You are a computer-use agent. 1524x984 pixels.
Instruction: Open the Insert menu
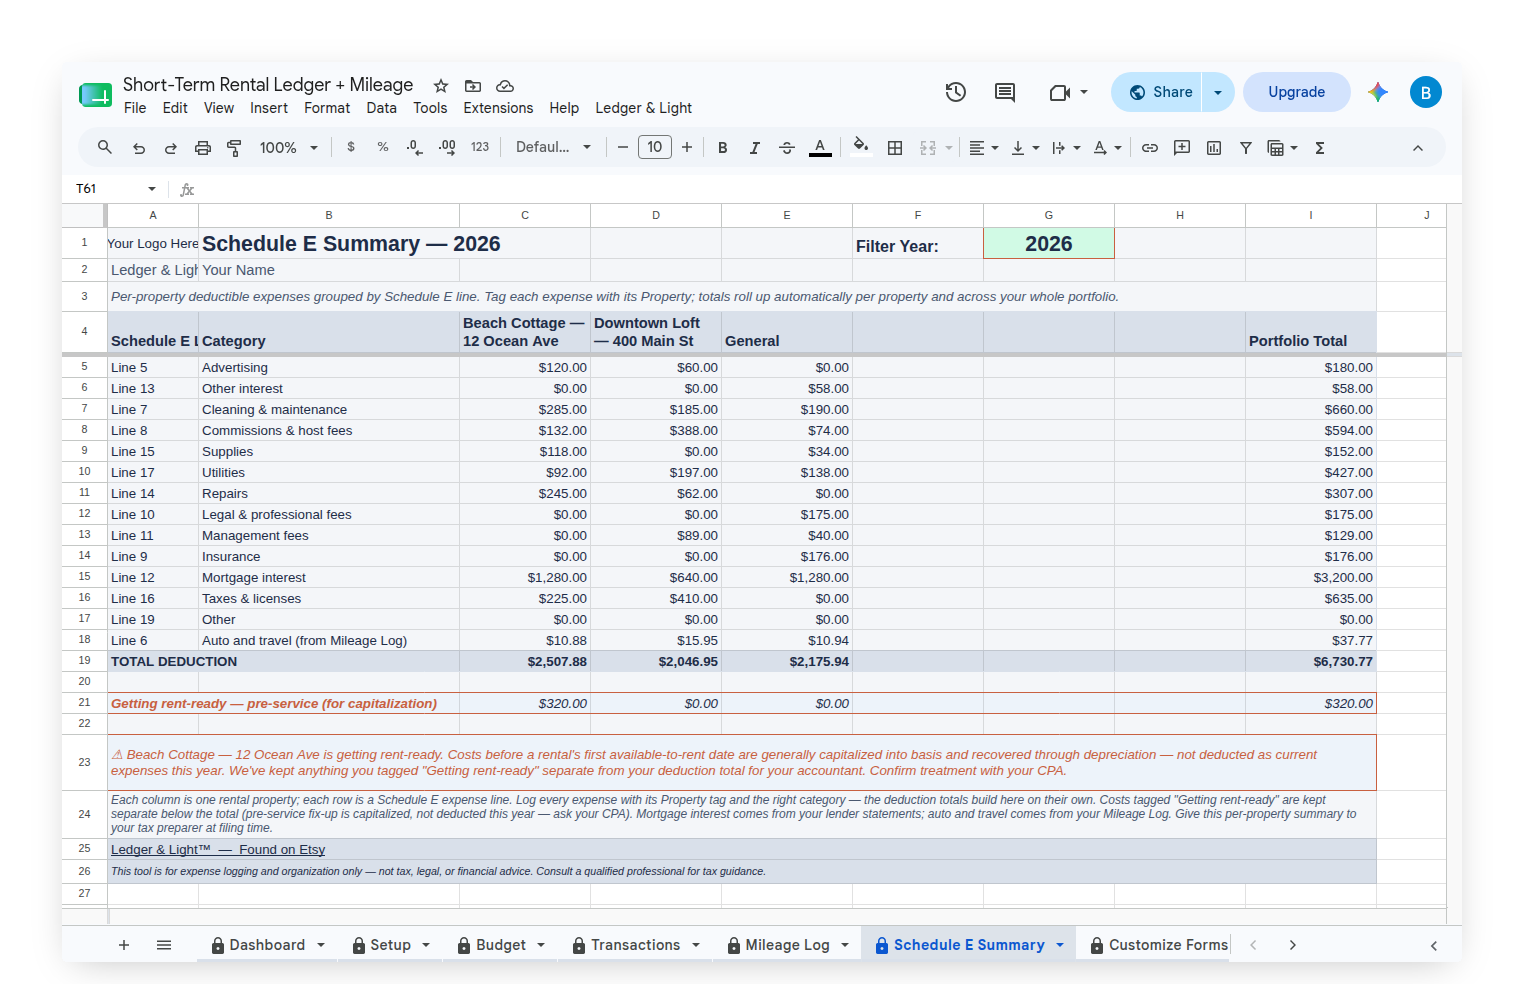(x=269, y=108)
